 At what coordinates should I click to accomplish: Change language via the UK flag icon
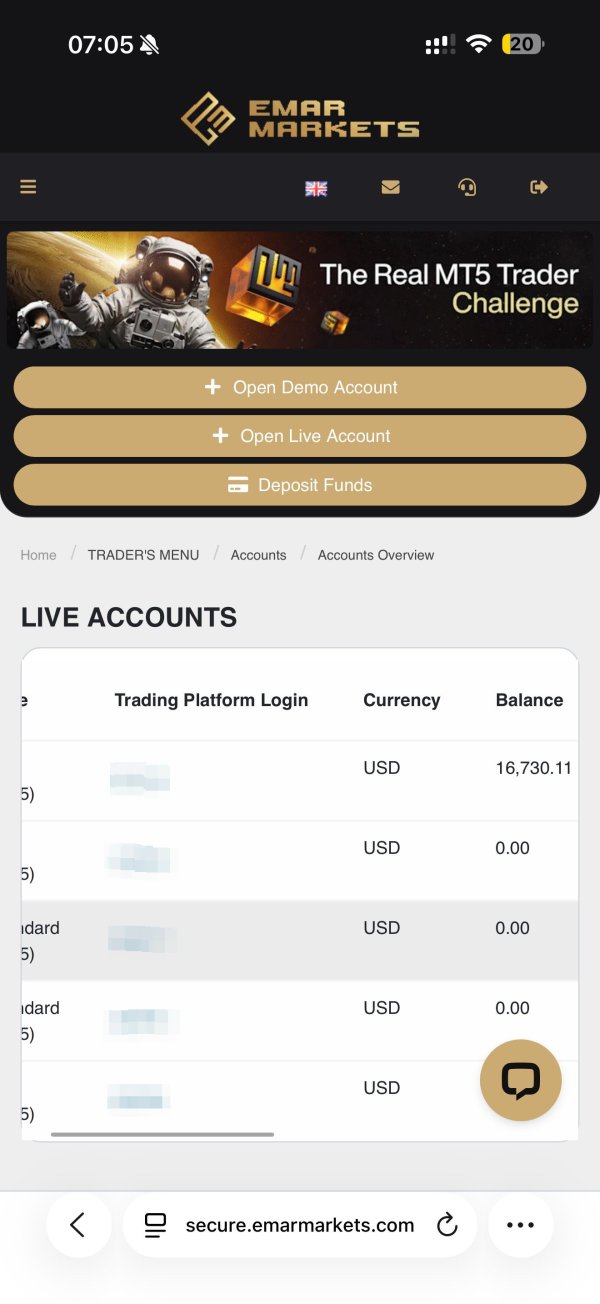click(x=316, y=188)
